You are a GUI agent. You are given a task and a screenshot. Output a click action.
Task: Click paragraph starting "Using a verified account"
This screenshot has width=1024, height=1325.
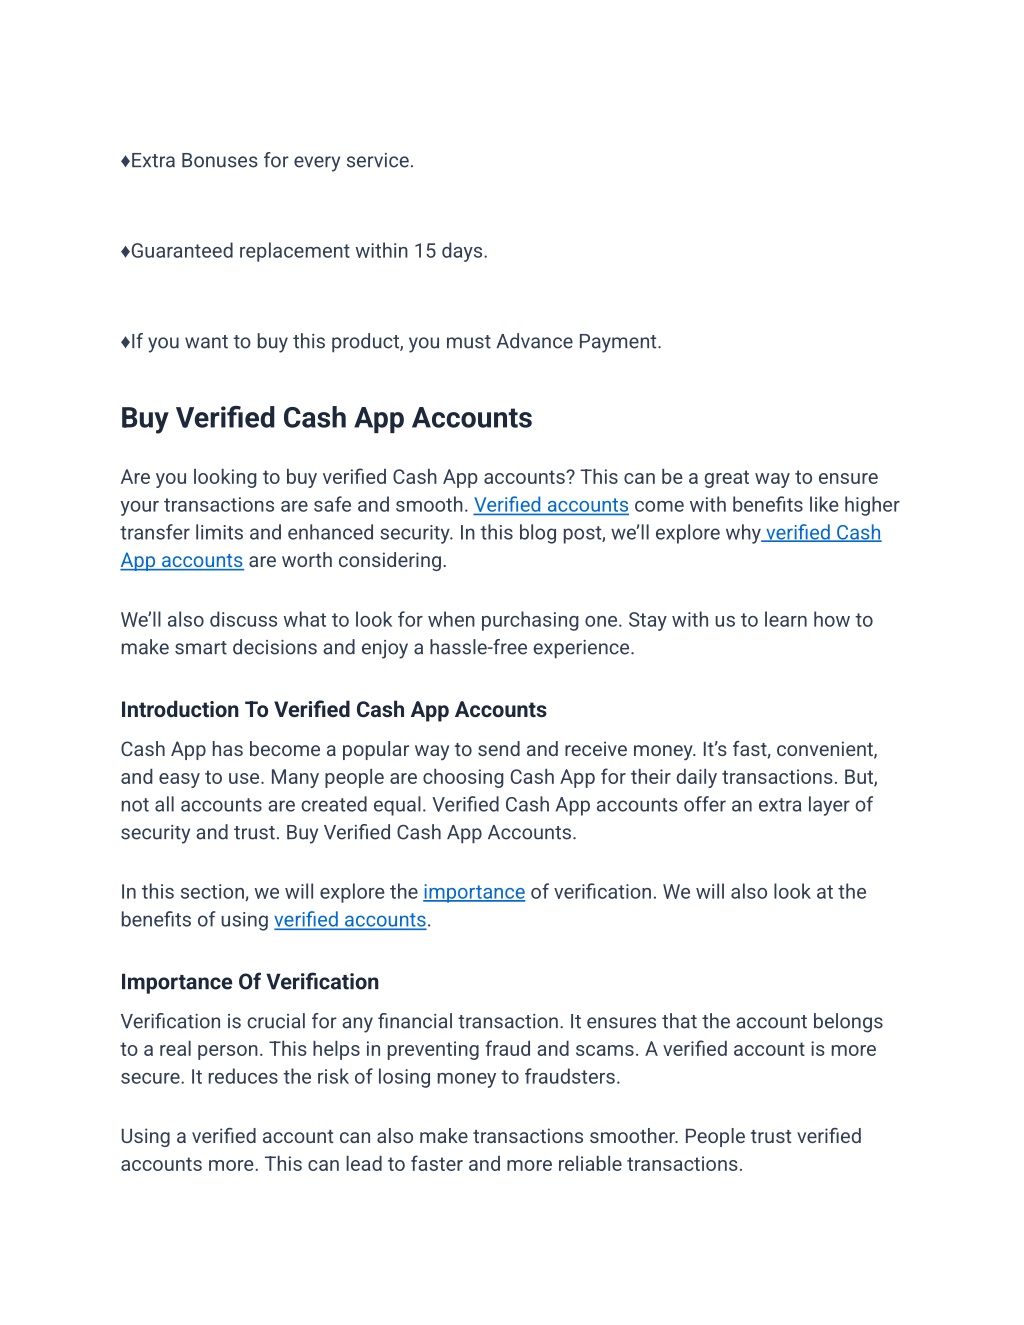pyautogui.click(x=491, y=1150)
